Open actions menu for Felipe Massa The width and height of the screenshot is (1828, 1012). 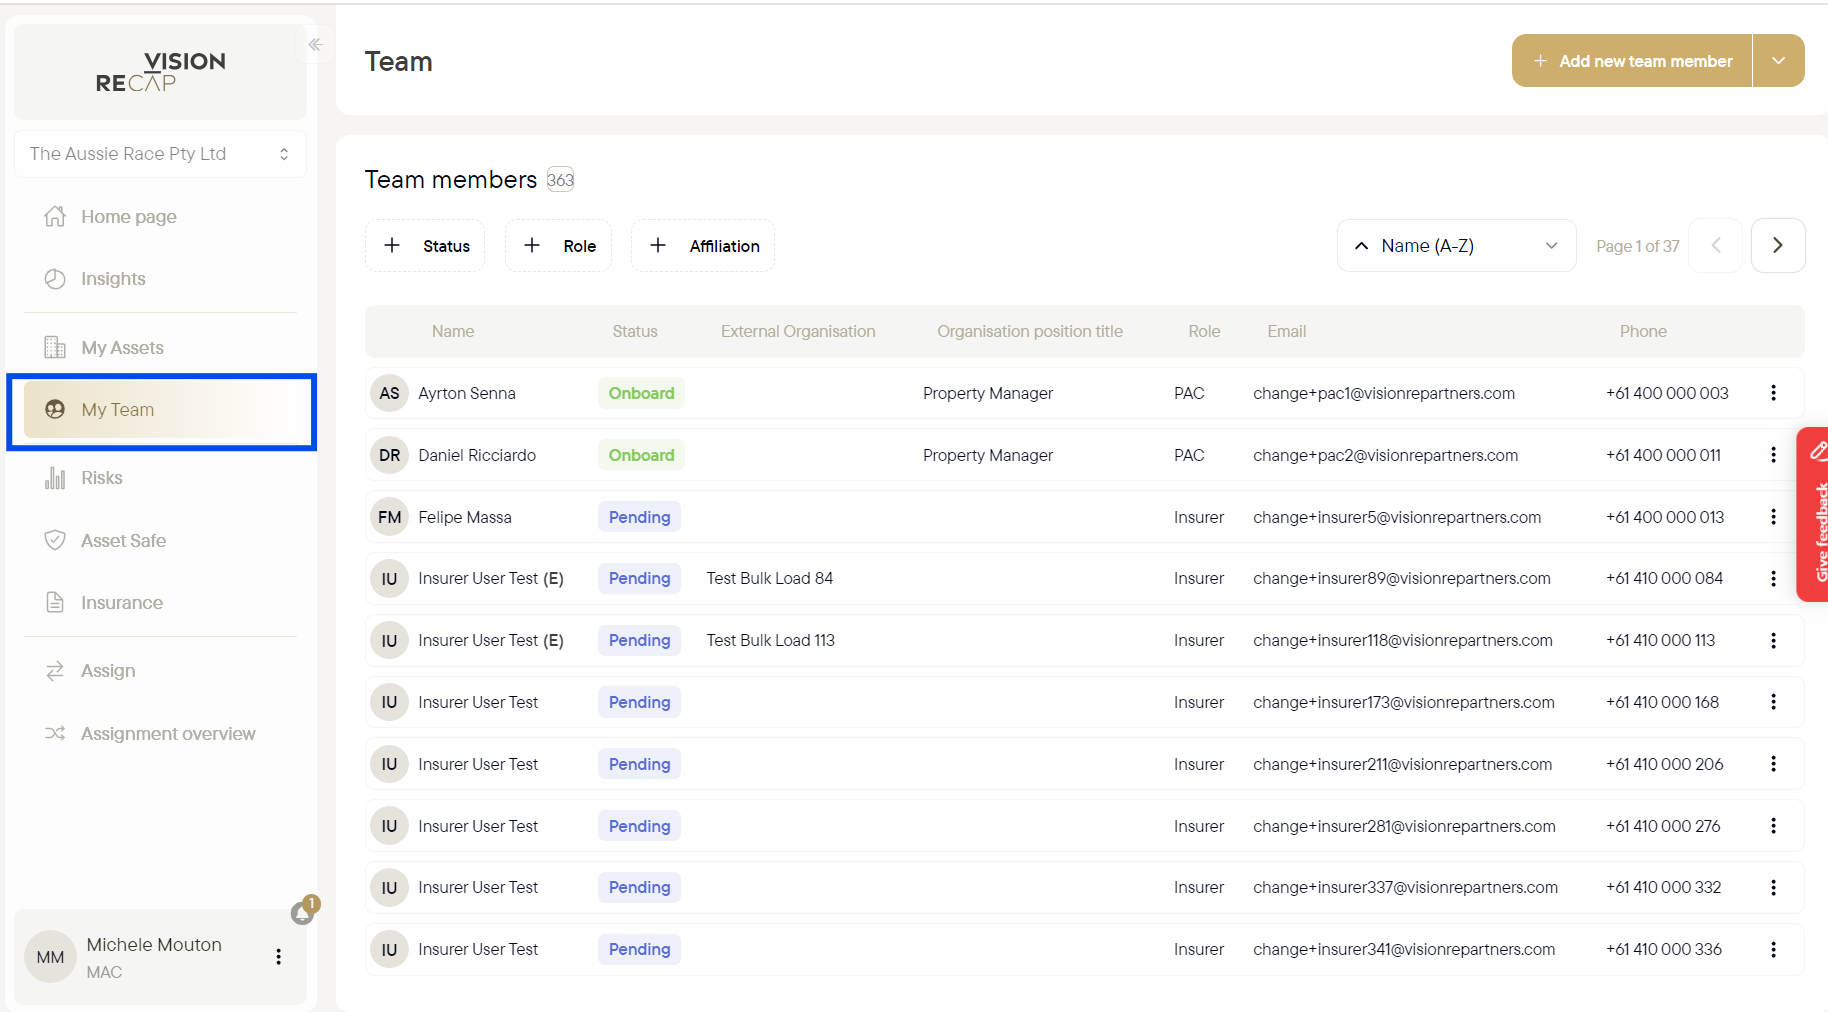point(1773,517)
